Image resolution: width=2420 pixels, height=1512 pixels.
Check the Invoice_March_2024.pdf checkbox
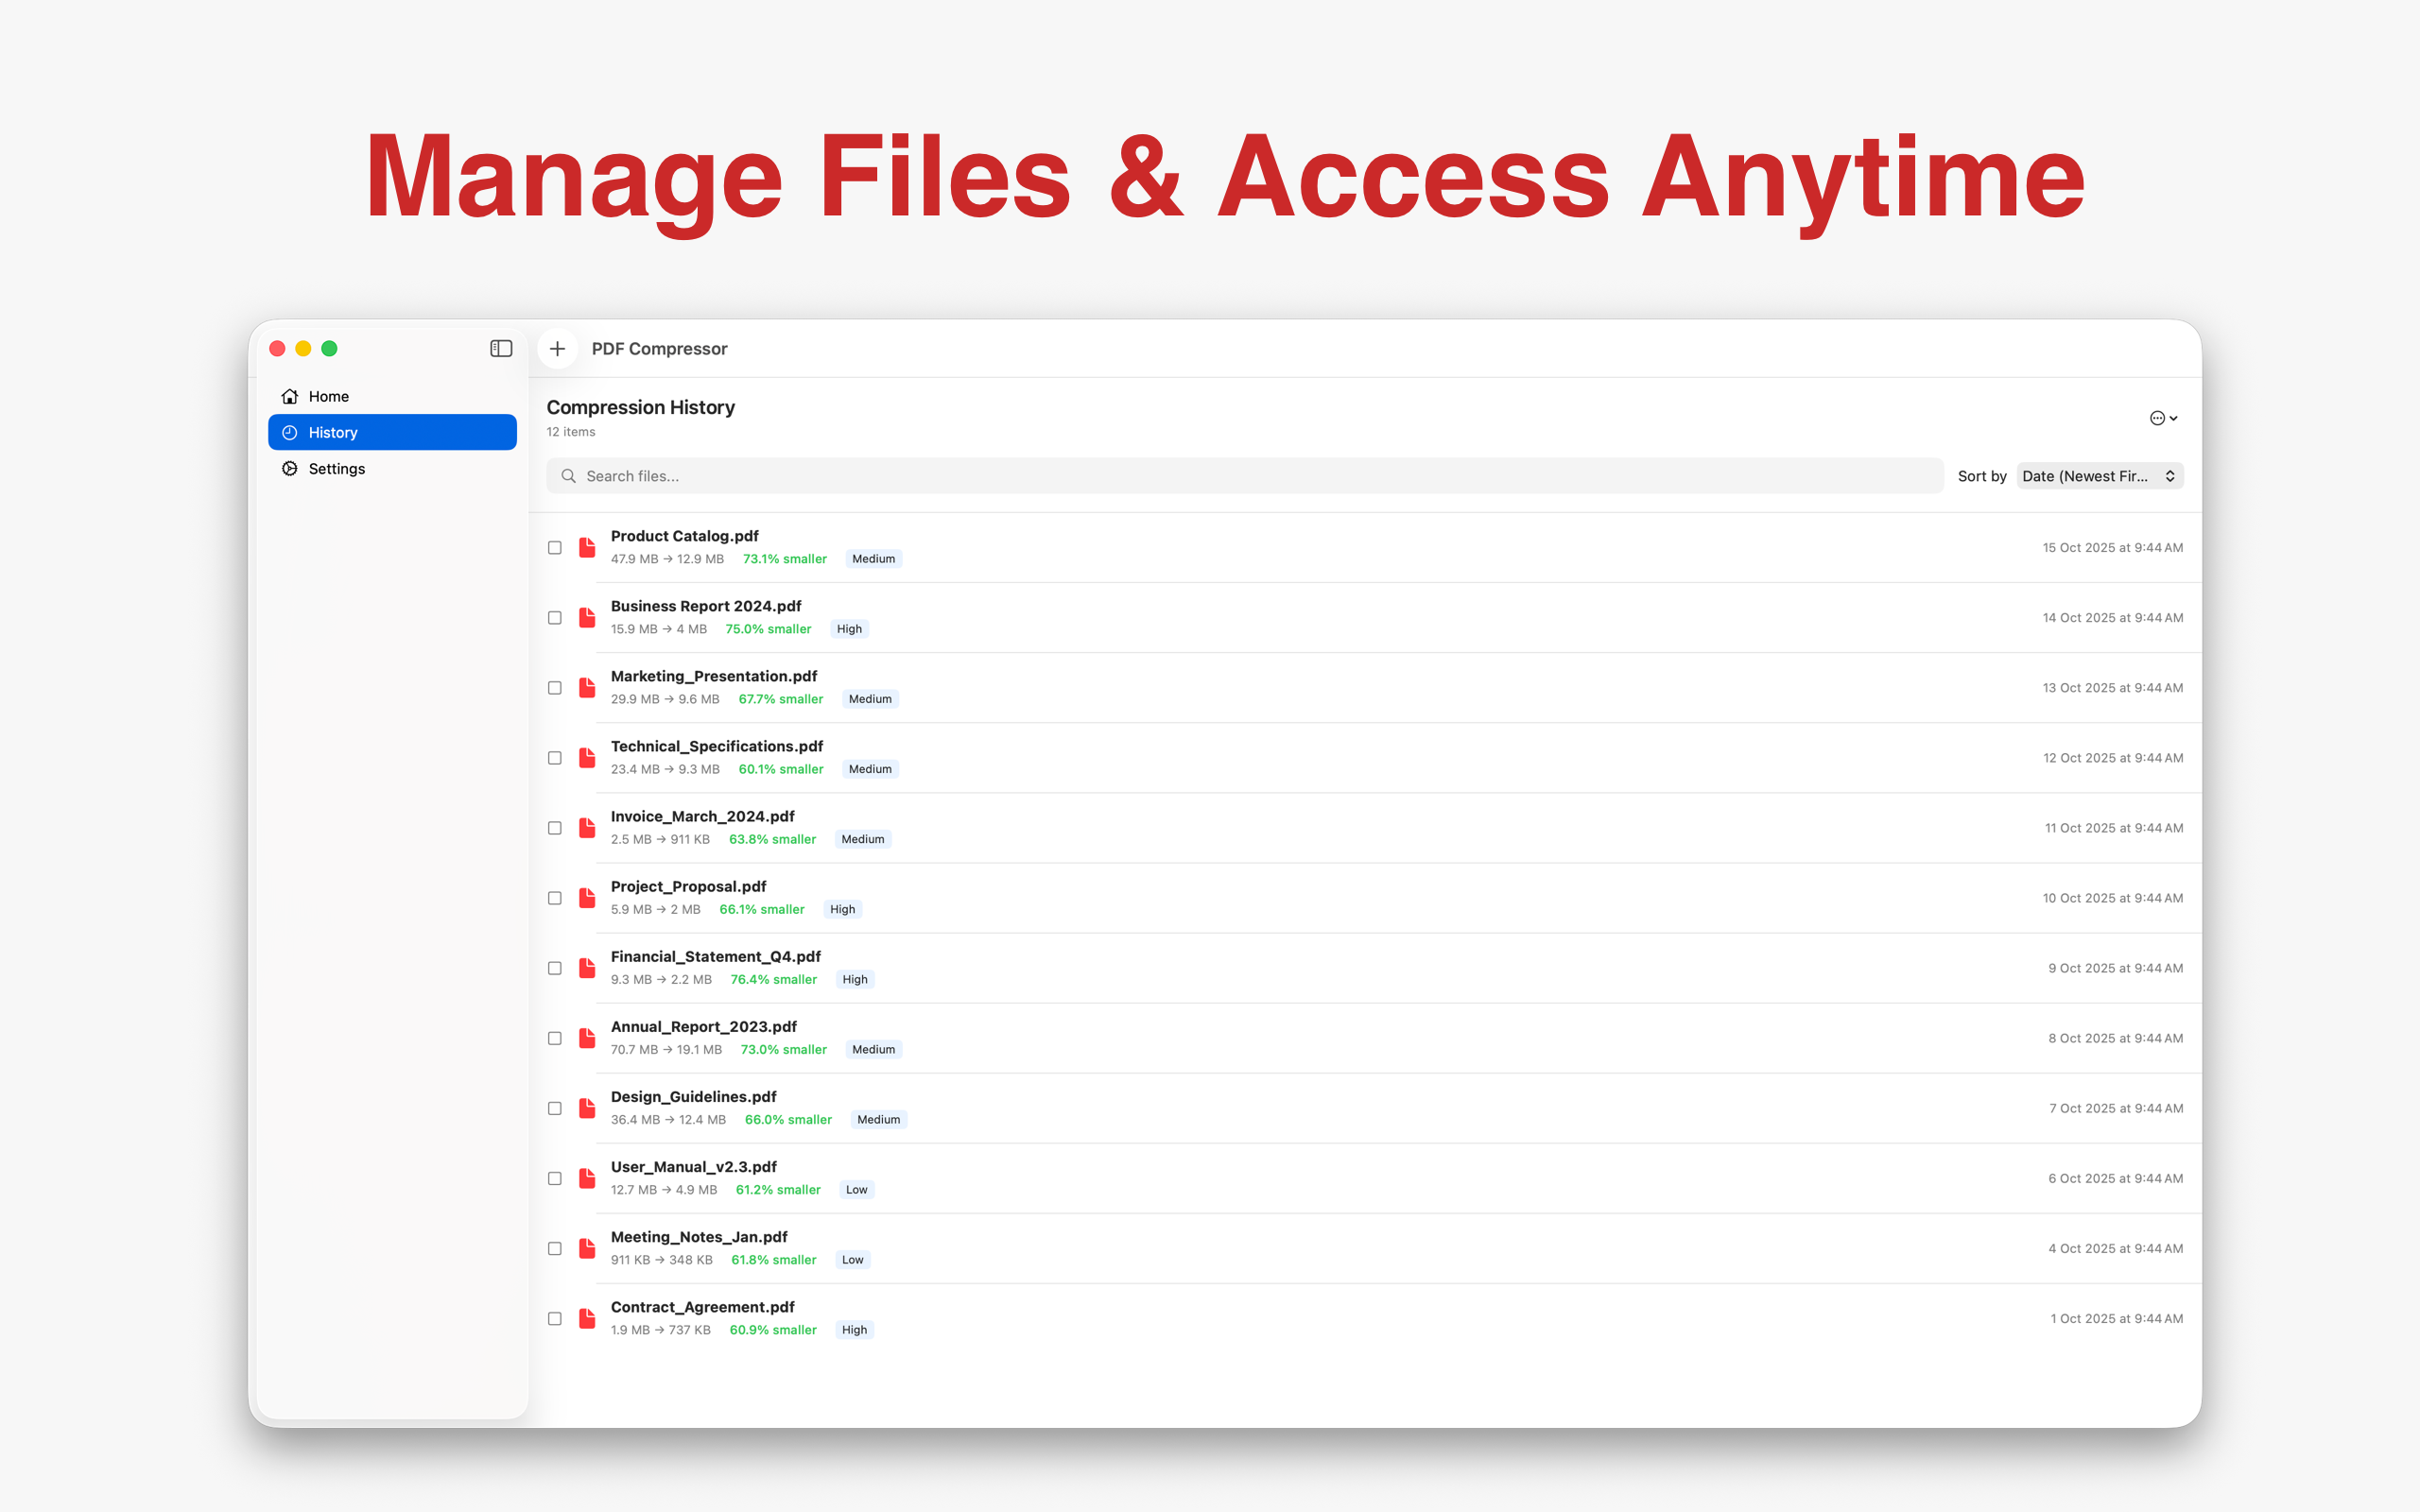coord(555,827)
